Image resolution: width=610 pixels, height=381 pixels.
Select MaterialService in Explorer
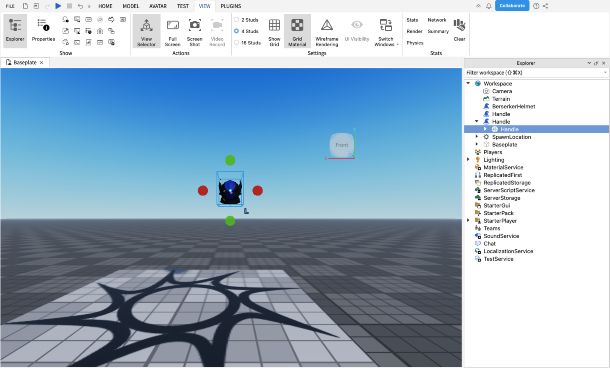[x=503, y=167]
